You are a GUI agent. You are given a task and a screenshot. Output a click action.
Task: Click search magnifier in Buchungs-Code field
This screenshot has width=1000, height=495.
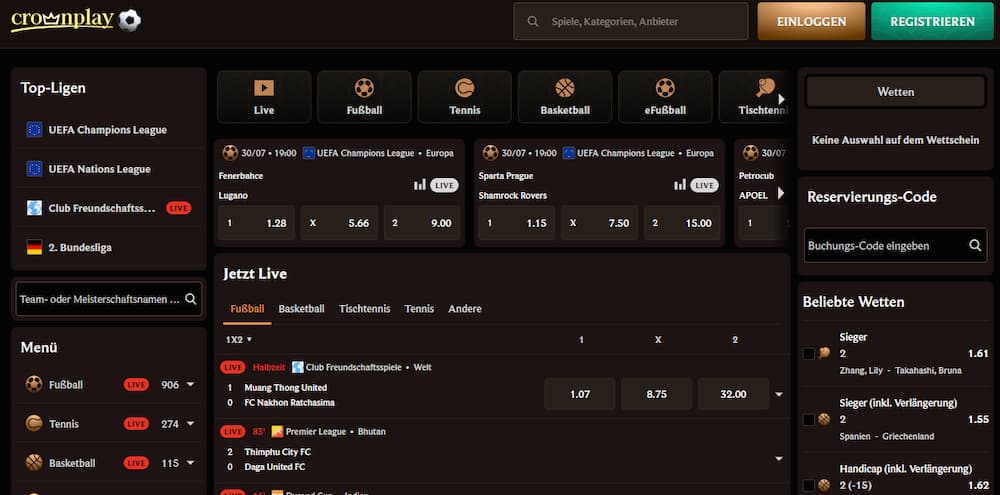click(975, 245)
